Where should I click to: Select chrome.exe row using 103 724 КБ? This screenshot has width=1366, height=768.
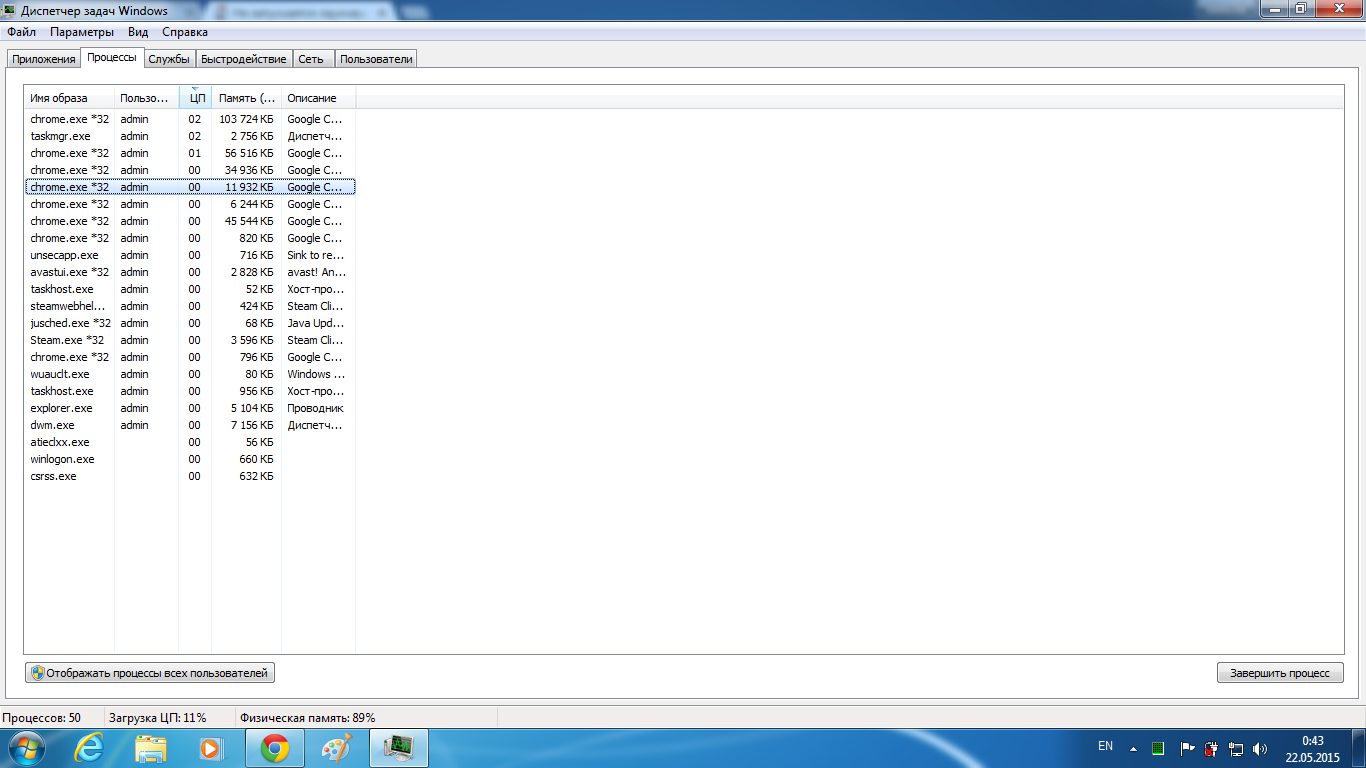coord(190,119)
